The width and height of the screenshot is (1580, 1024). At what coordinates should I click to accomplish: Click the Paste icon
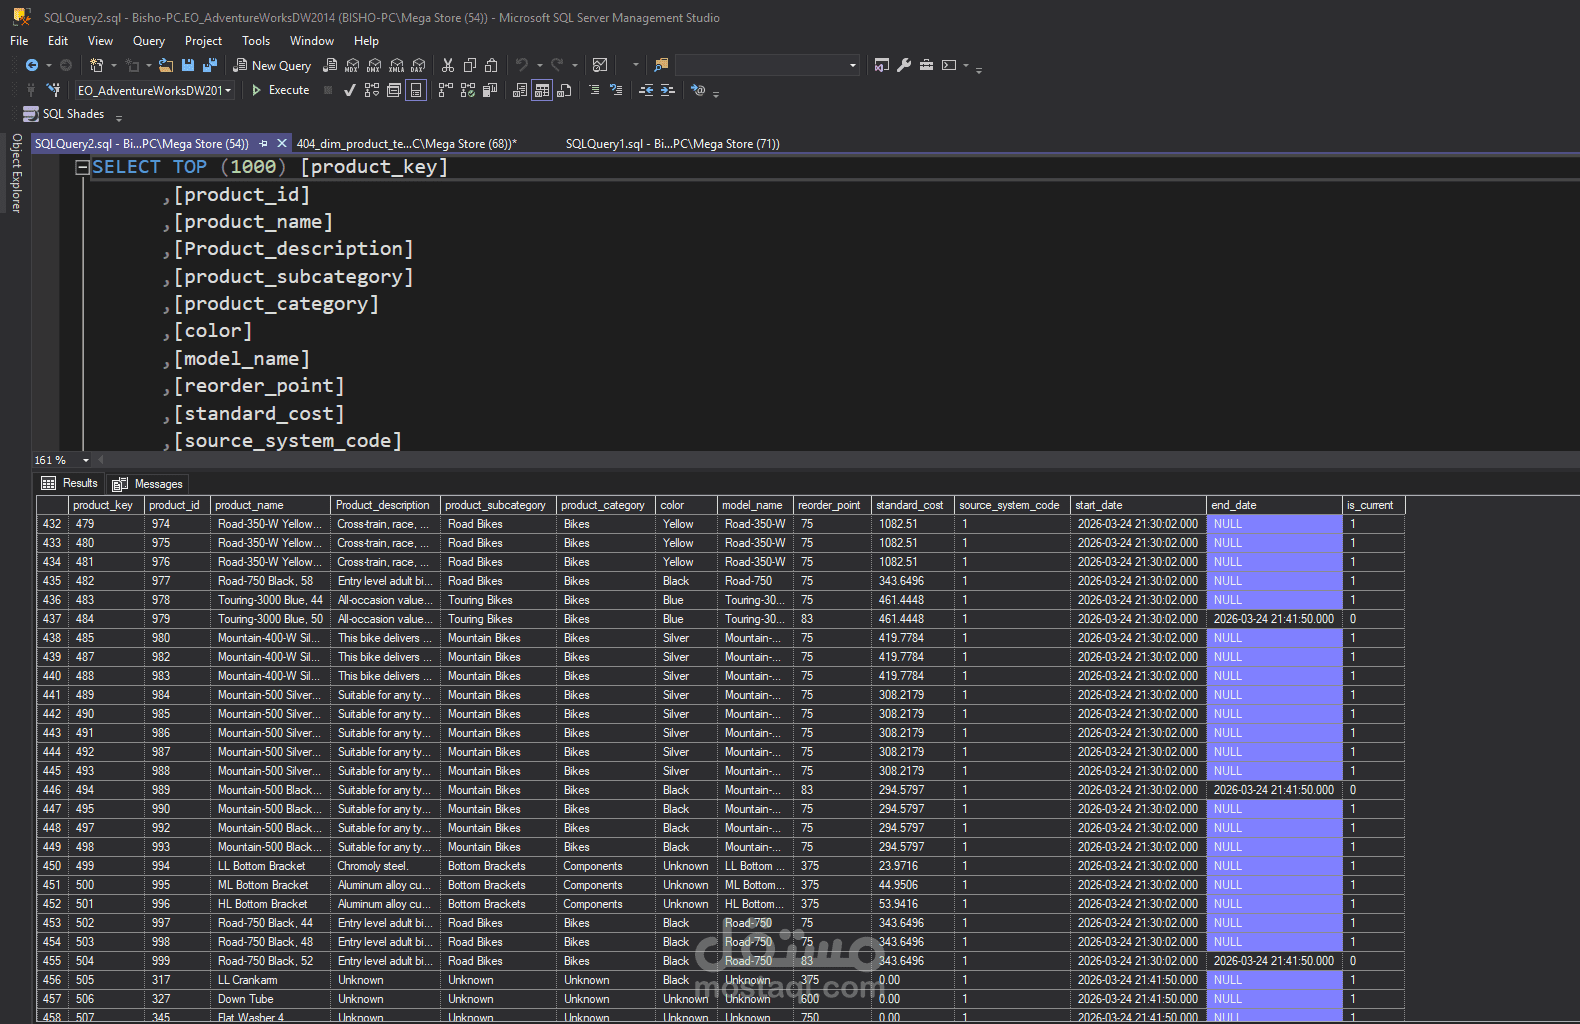pos(491,65)
